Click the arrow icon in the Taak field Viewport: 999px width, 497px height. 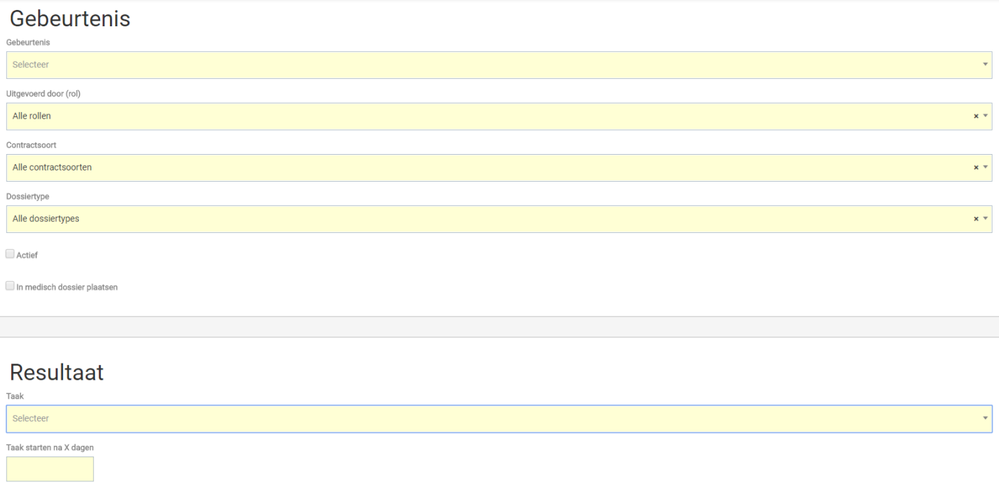[985, 419]
